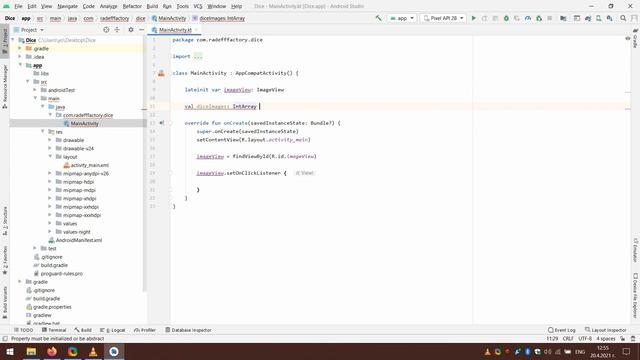Open the Windows Start menu

[x=10, y=351]
